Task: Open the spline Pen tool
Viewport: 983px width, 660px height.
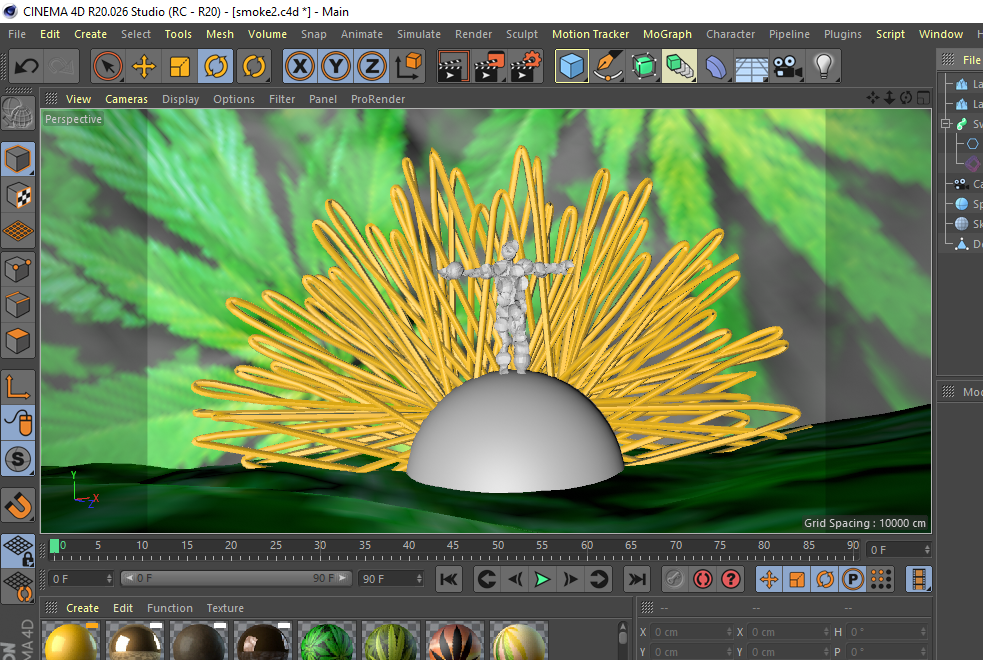Action: coord(607,66)
